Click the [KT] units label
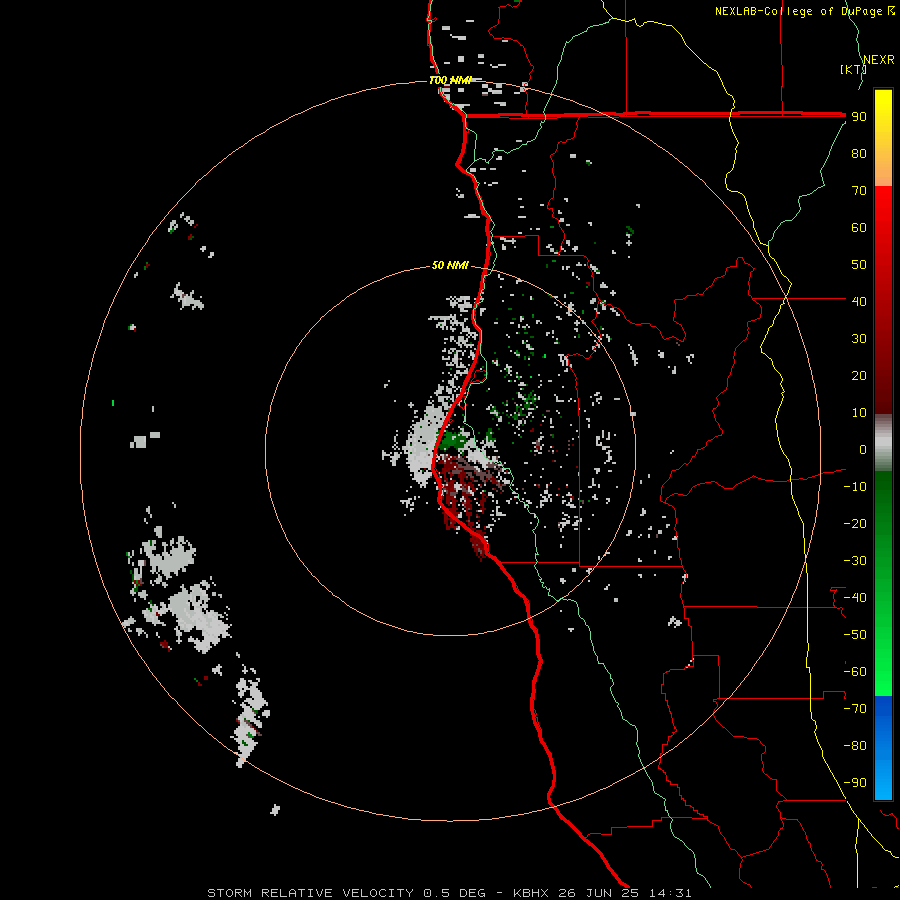 (852, 69)
